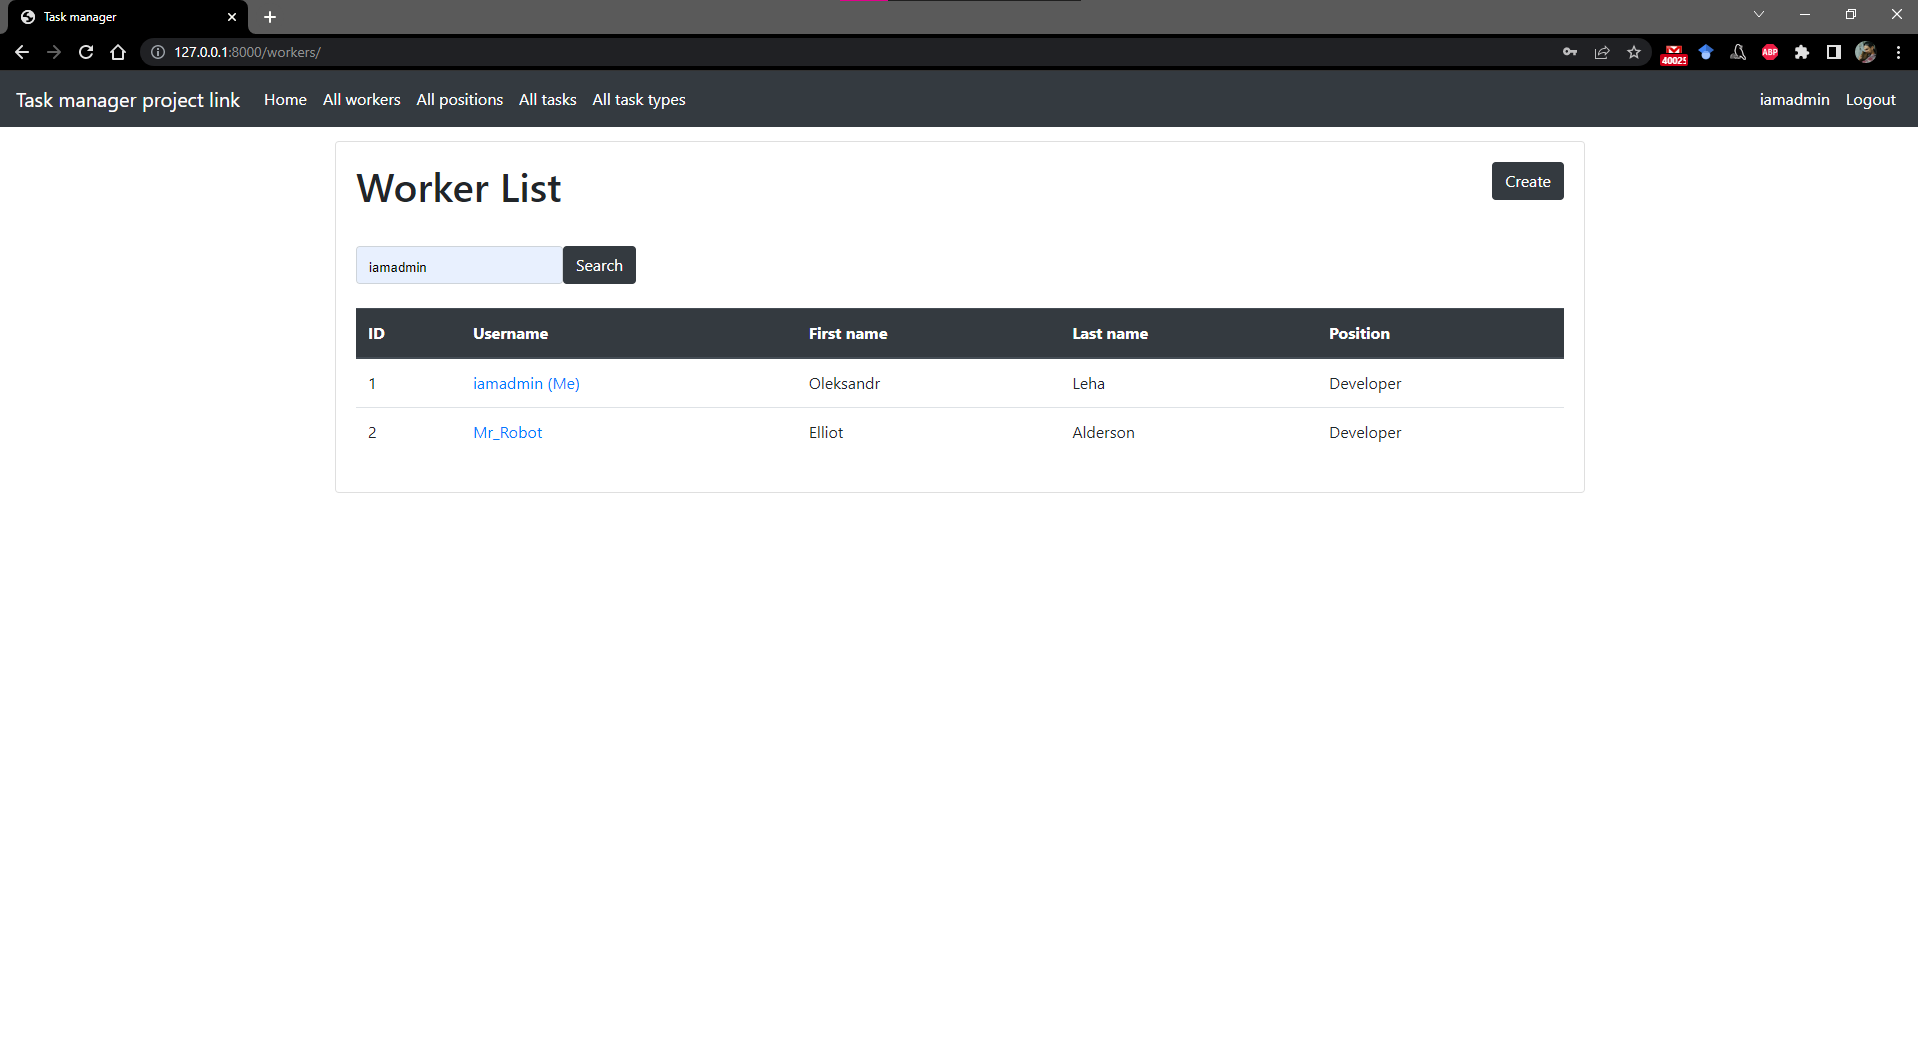This screenshot has width=1918, height=1039.
Task: Go to browser home icon
Action: [x=118, y=52]
